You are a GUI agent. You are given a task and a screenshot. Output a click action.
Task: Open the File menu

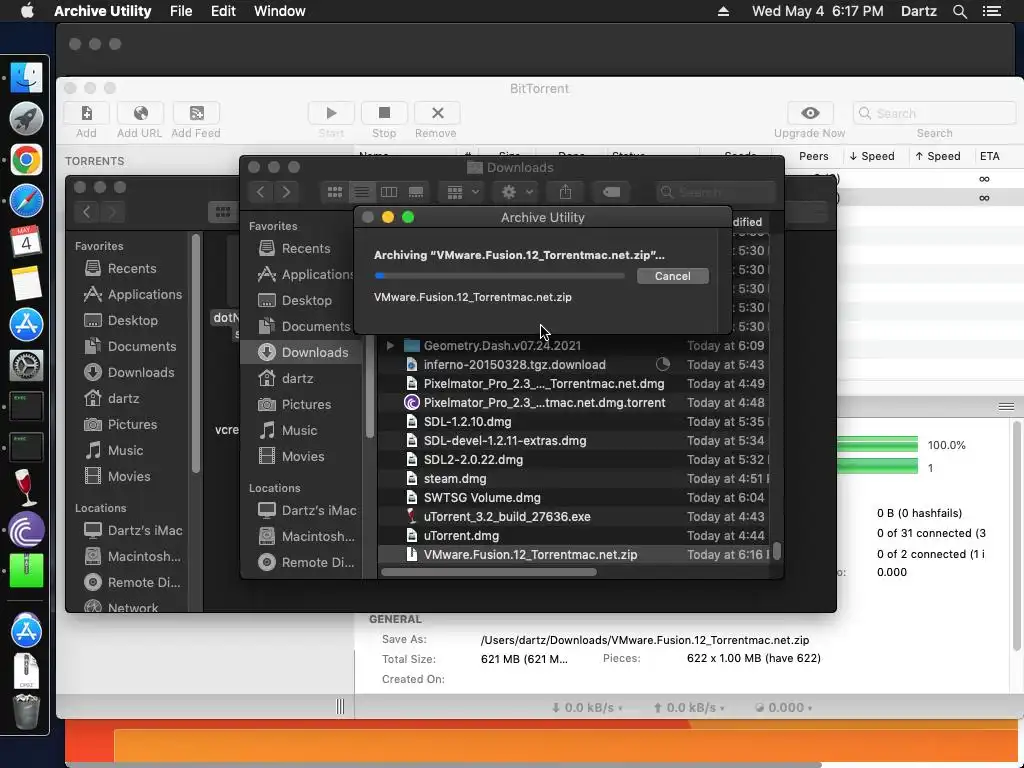coord(181,11)
